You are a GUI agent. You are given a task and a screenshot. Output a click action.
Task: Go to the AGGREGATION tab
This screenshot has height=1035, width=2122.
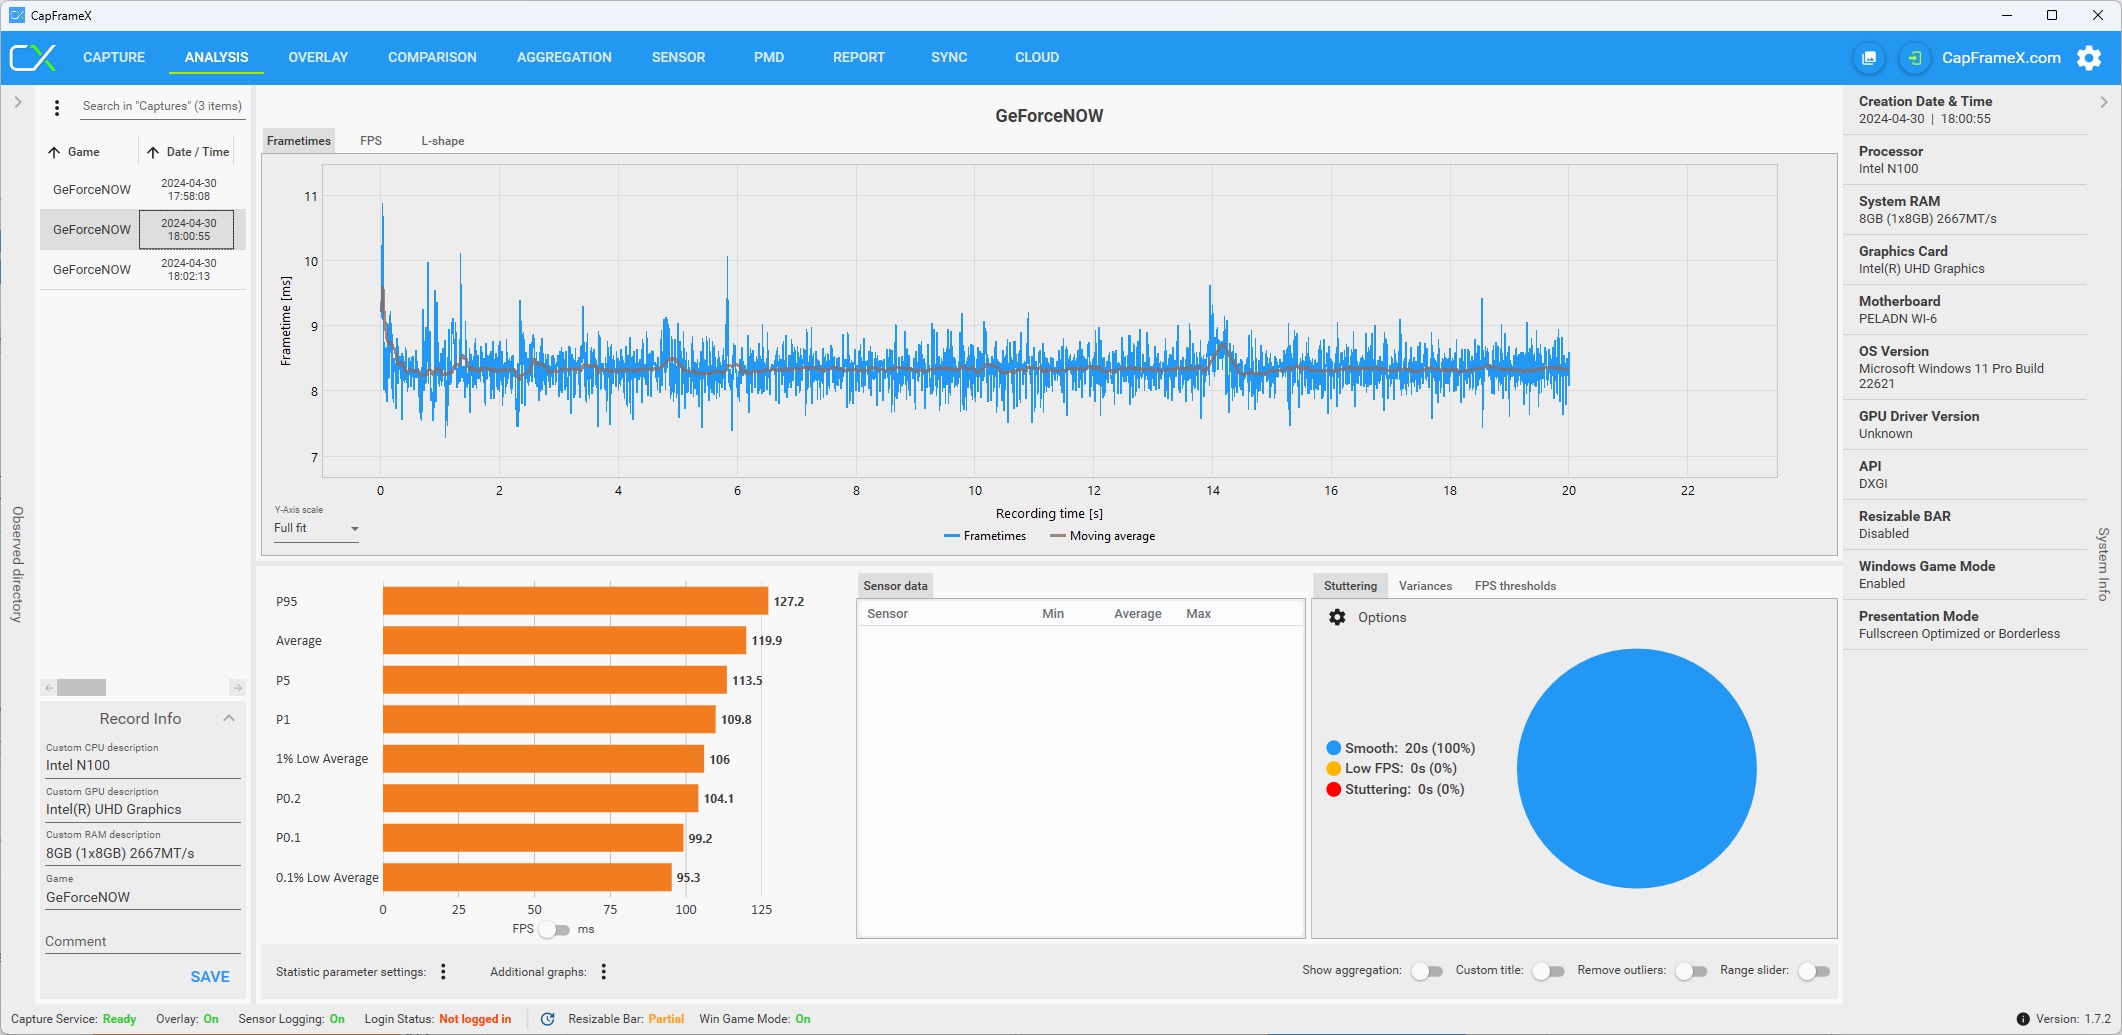coord(564,57)
